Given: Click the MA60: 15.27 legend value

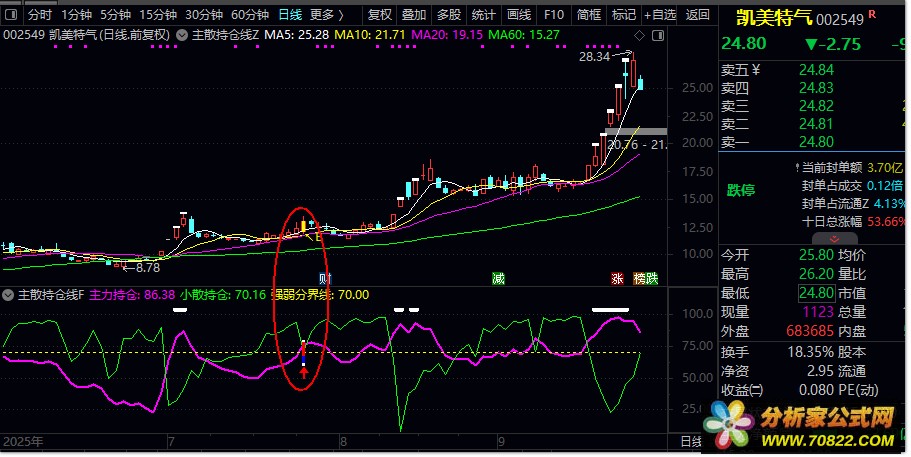Looking at the screenshot, I should 523,35.
